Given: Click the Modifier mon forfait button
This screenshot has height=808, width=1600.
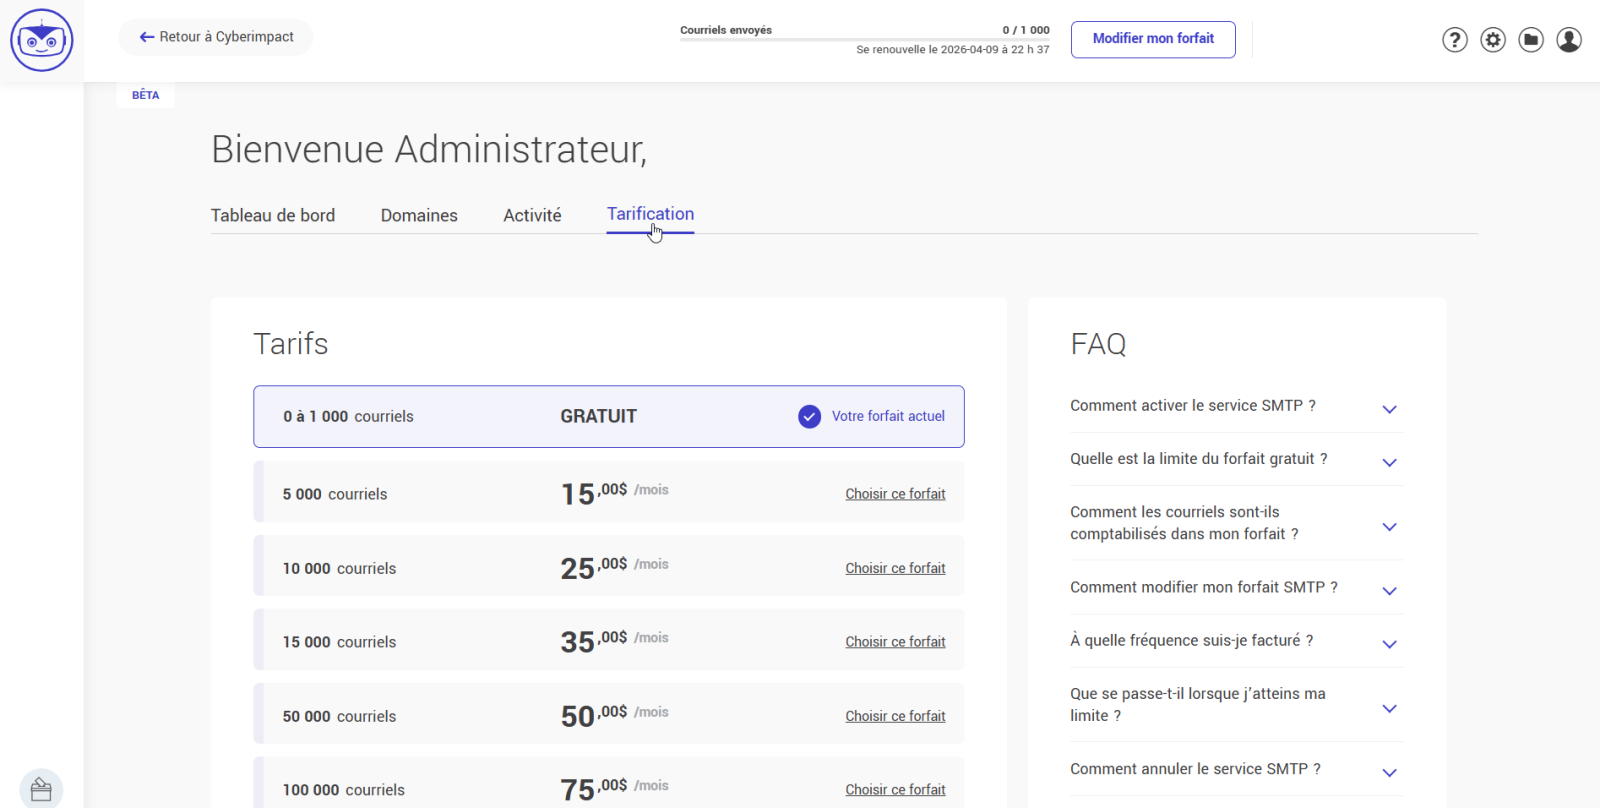Looking at the screenshot, I should click(1152, 39).
